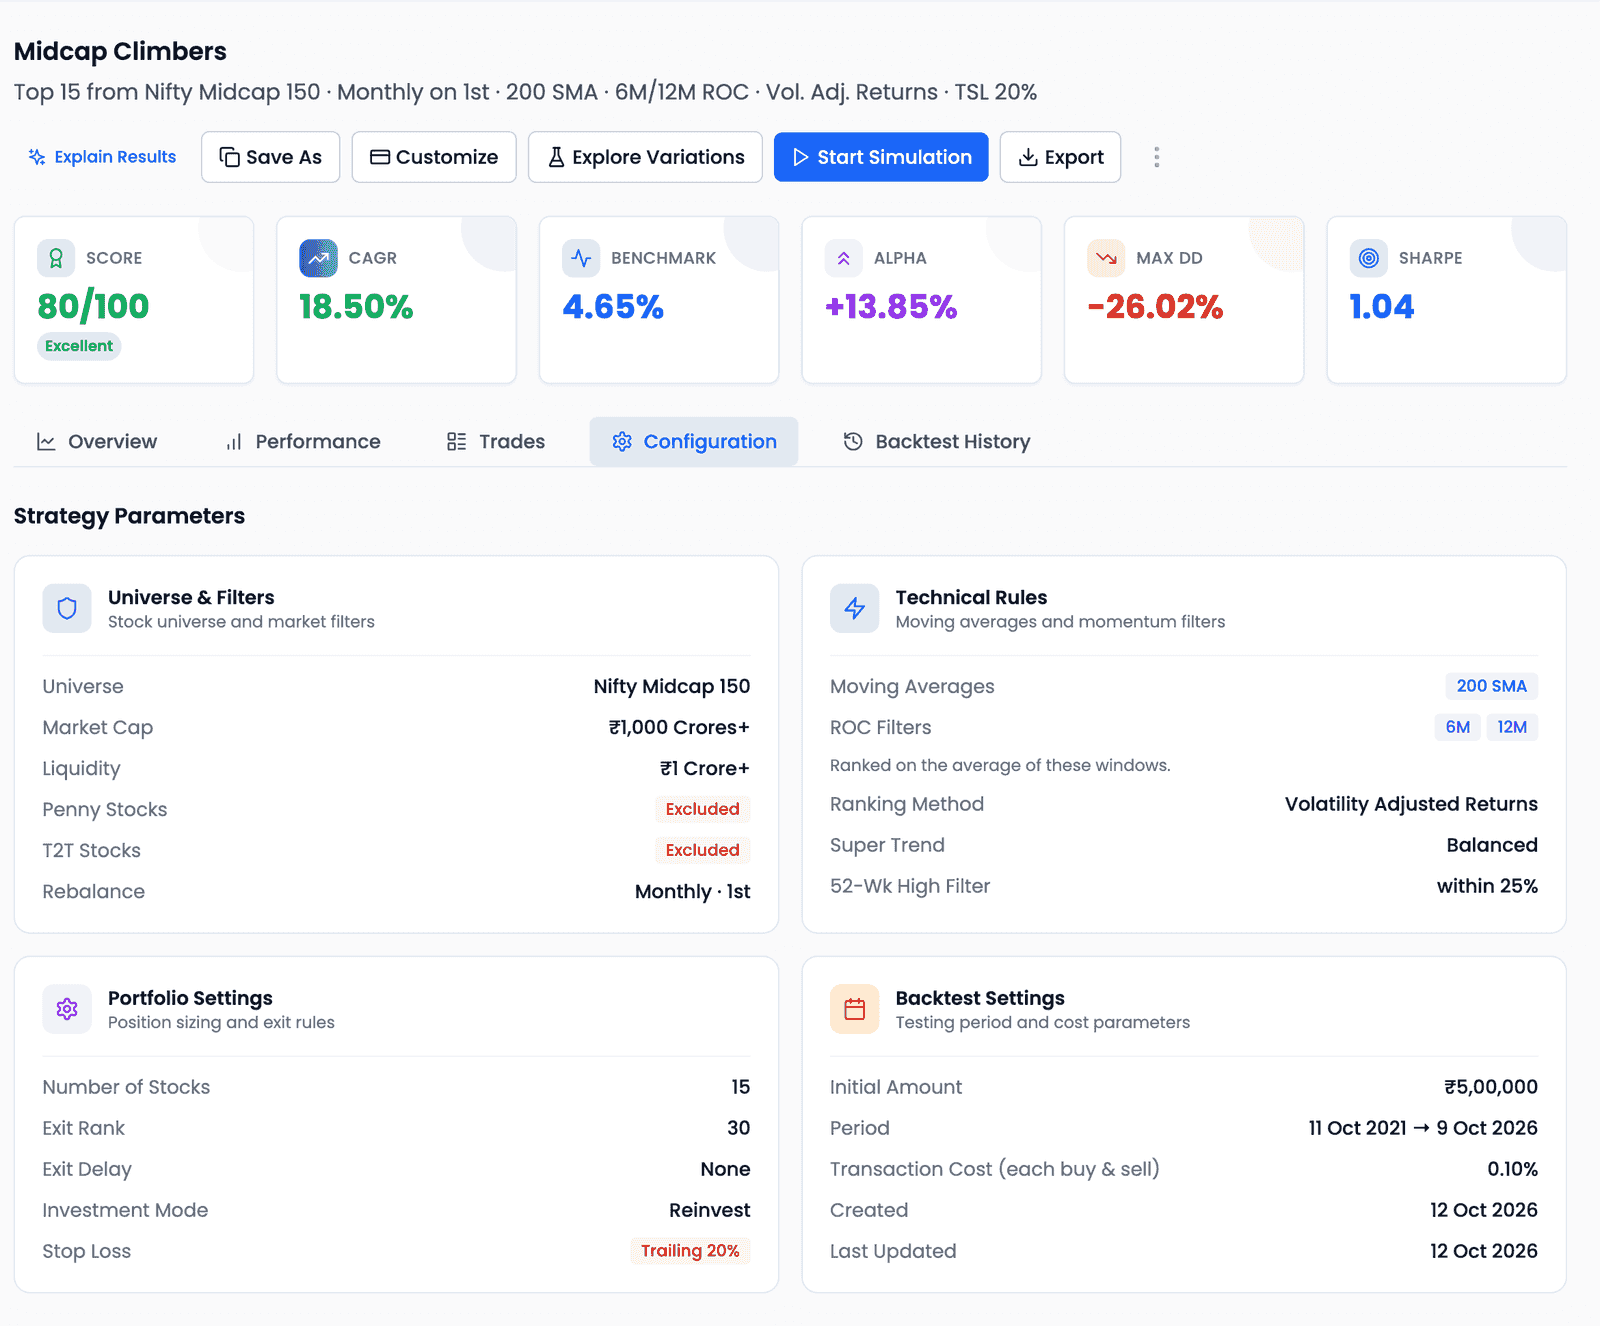Click the 6M ROC filter badge

tap(1457, 727)
